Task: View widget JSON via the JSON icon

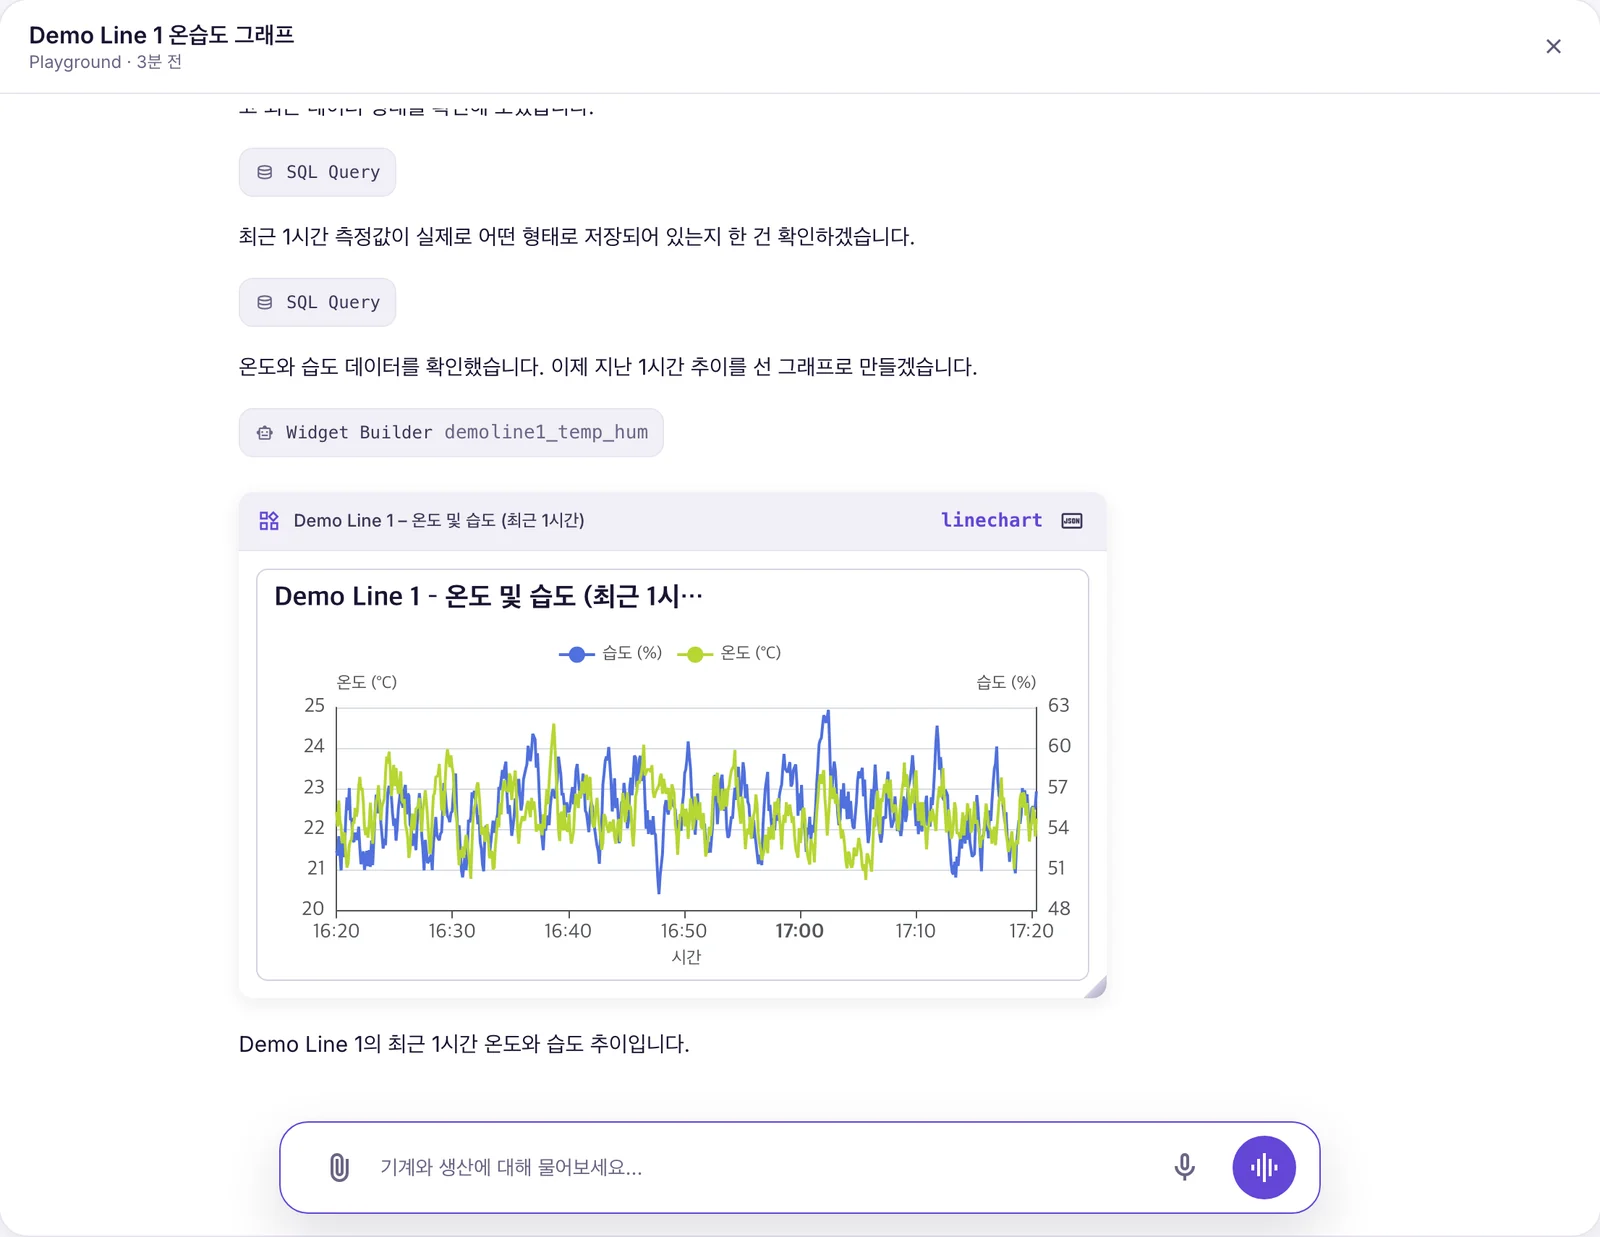Action: (x=1072, y=521)
